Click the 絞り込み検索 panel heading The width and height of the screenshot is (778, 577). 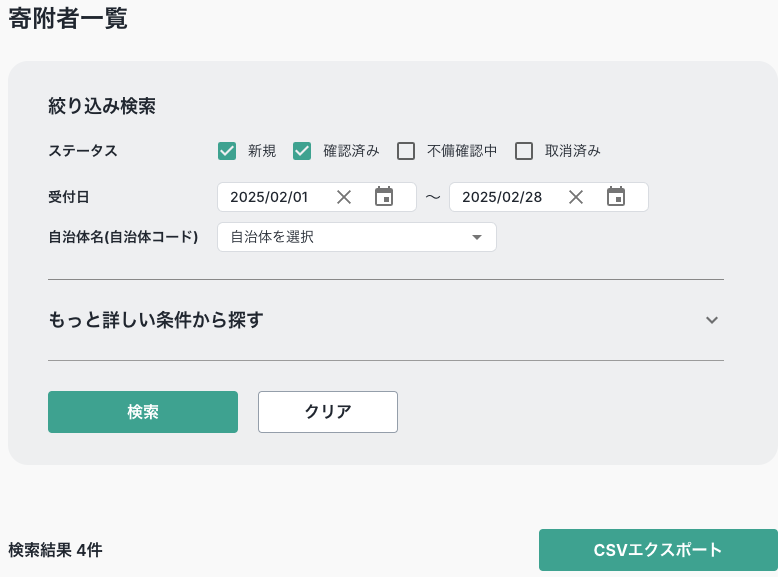[x=101, y=106]
